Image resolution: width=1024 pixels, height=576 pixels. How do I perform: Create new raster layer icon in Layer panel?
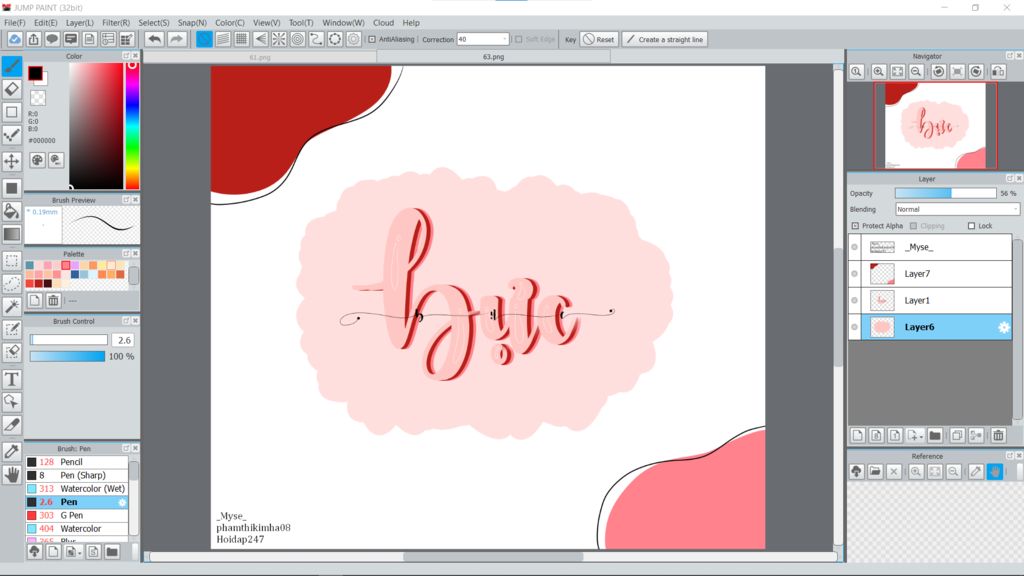[x=858, y=436]
